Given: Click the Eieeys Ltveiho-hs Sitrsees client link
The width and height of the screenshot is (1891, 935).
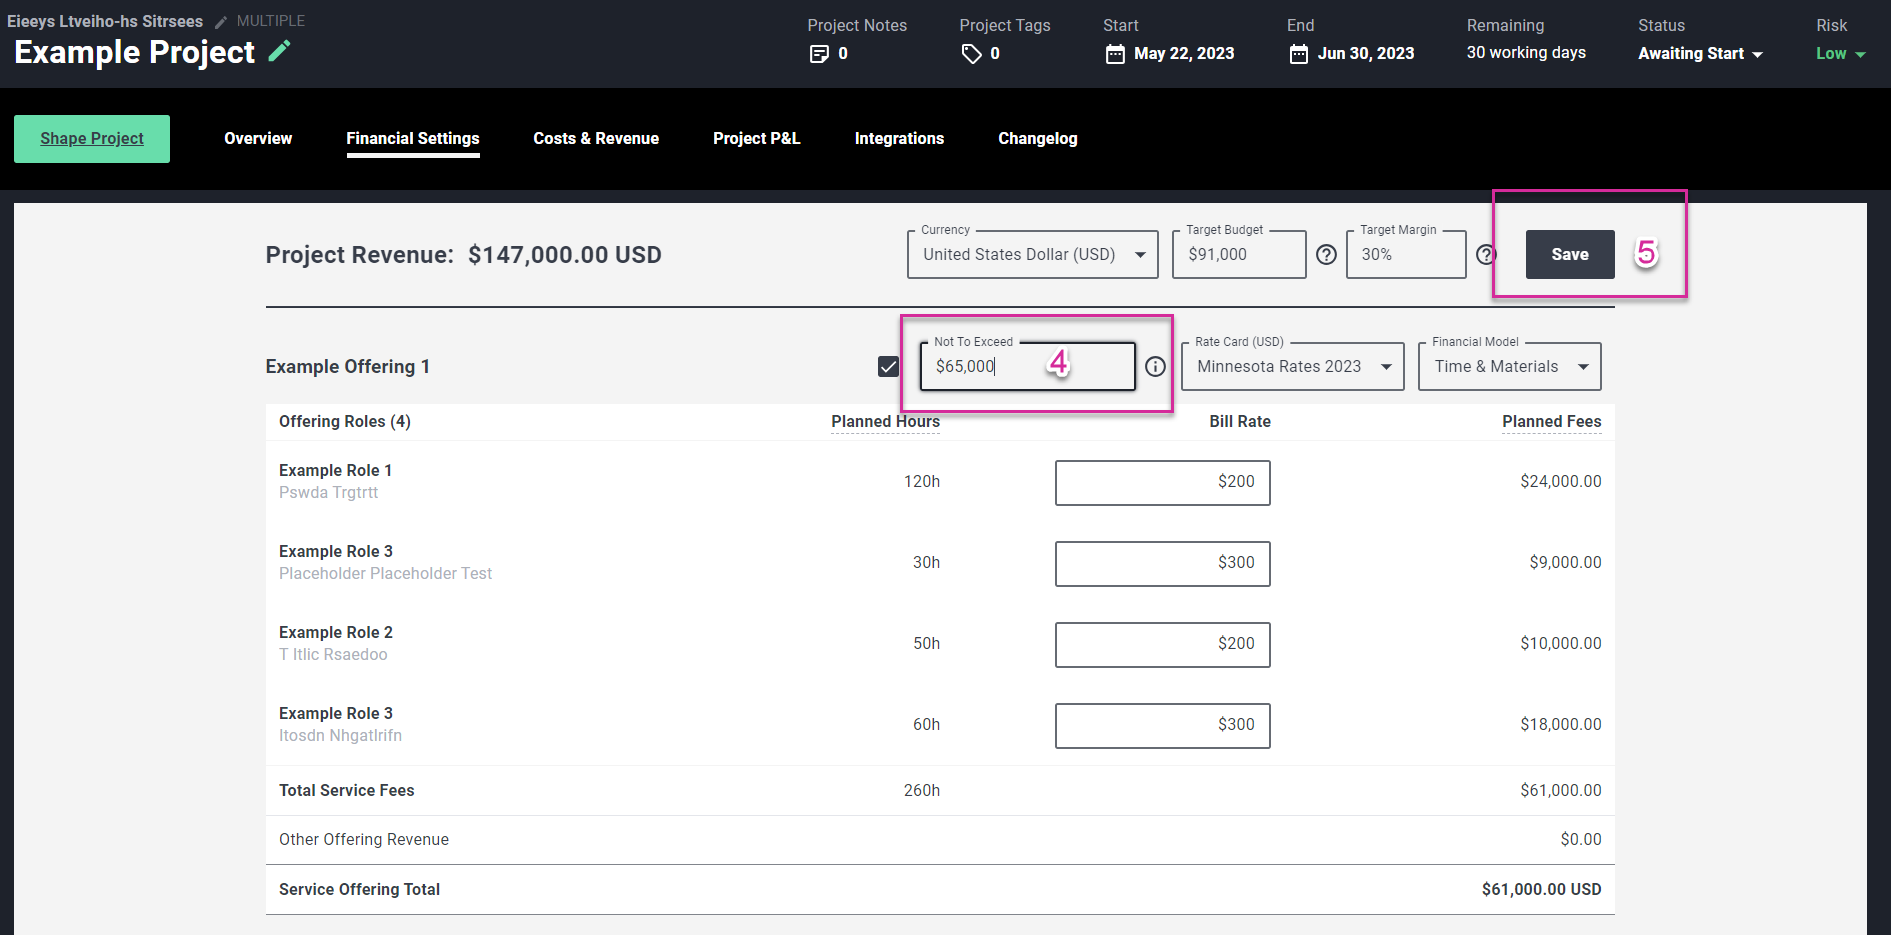Looking at the screenshot, I should (105, 21).
